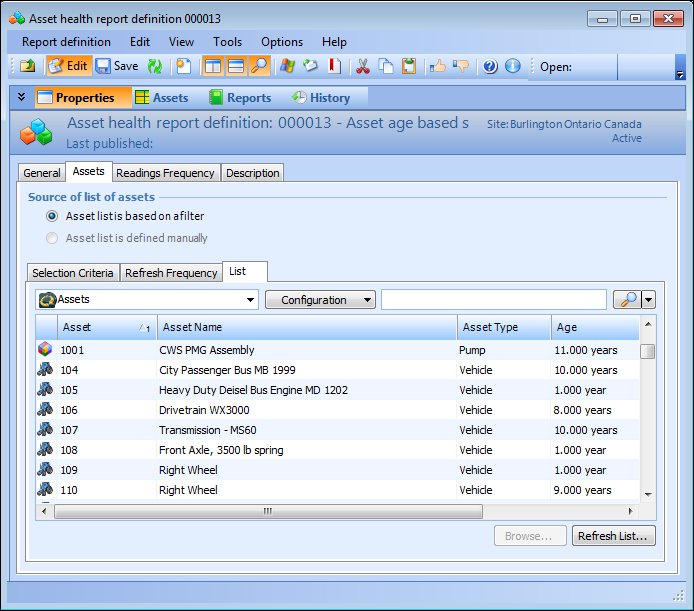Select 'Asset list is based on a filter'
Viewport: 694px width, 611px height.
(x=52, y=216)
